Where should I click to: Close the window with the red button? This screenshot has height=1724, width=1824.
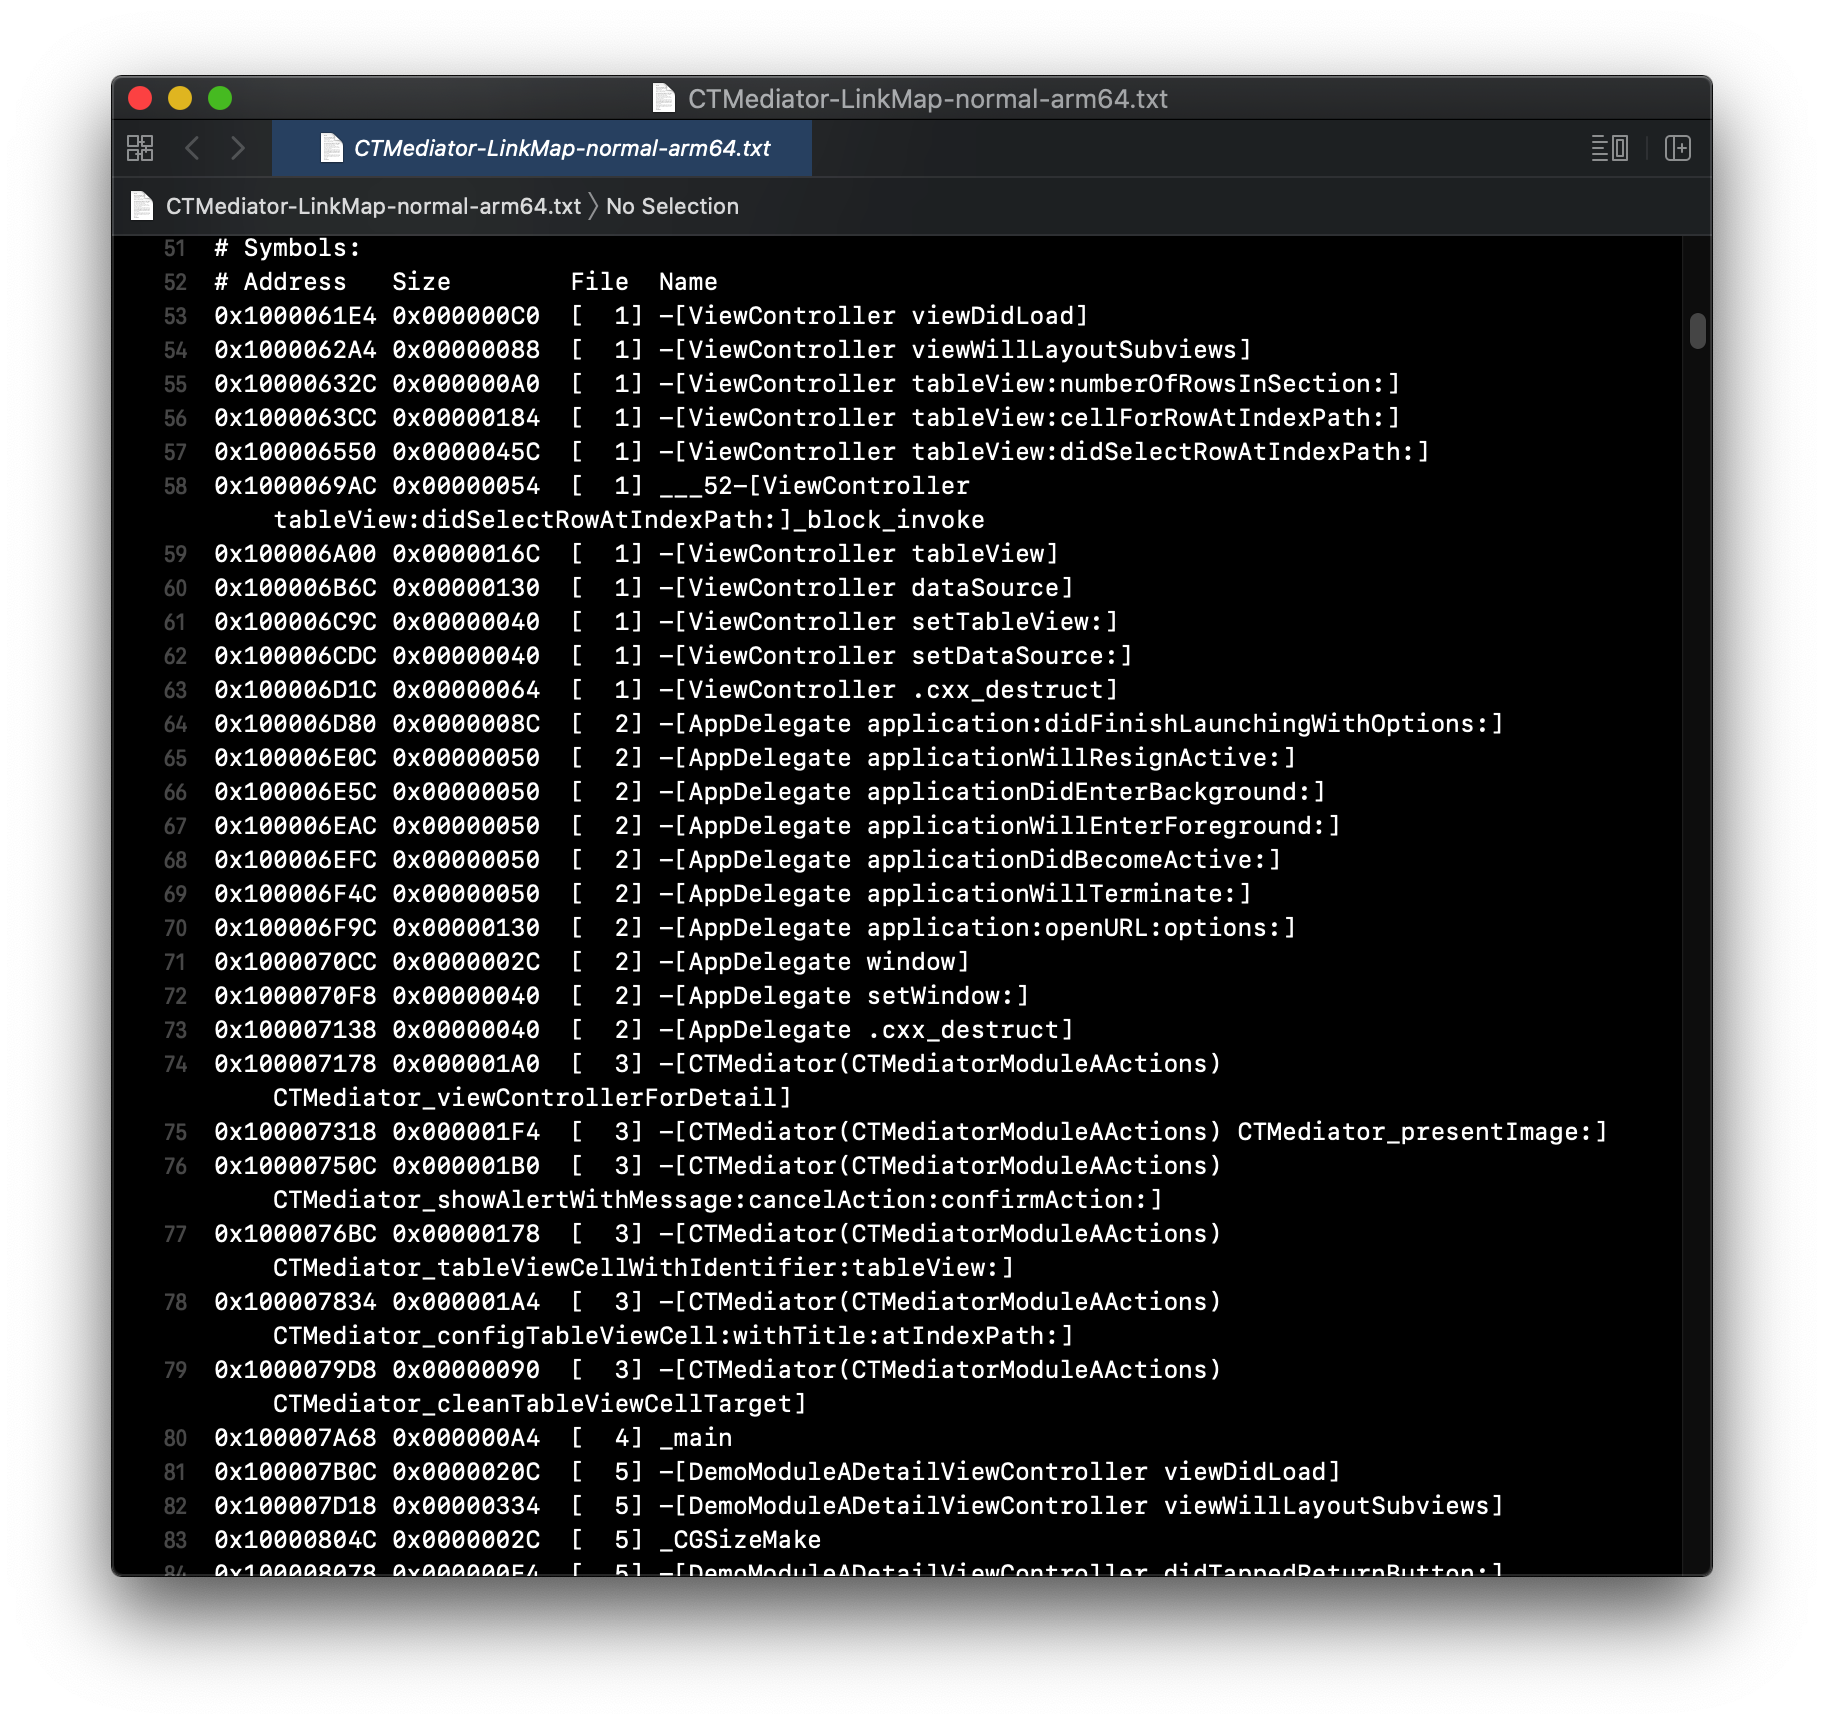click(x=140, y=98)
